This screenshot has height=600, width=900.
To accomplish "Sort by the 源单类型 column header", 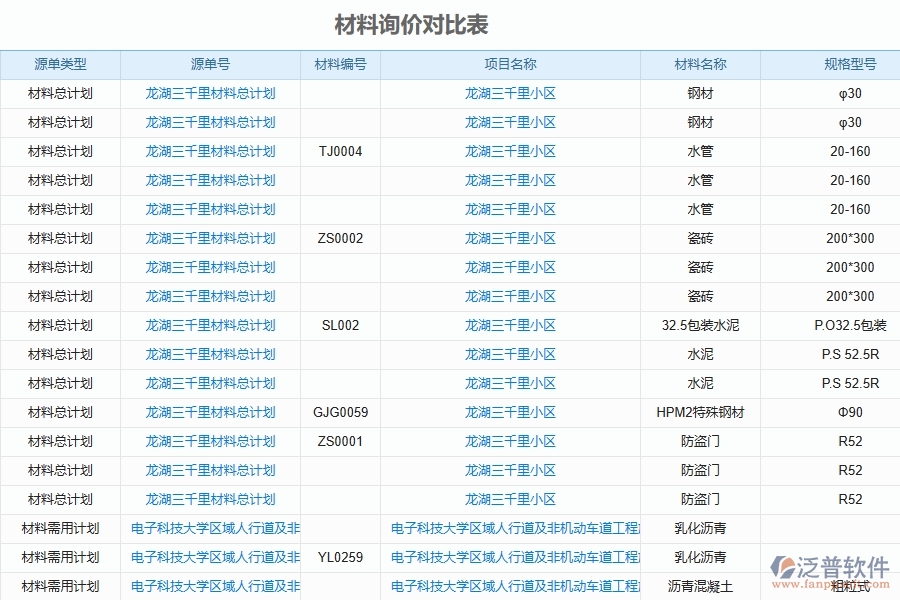I will pos(59,64).
